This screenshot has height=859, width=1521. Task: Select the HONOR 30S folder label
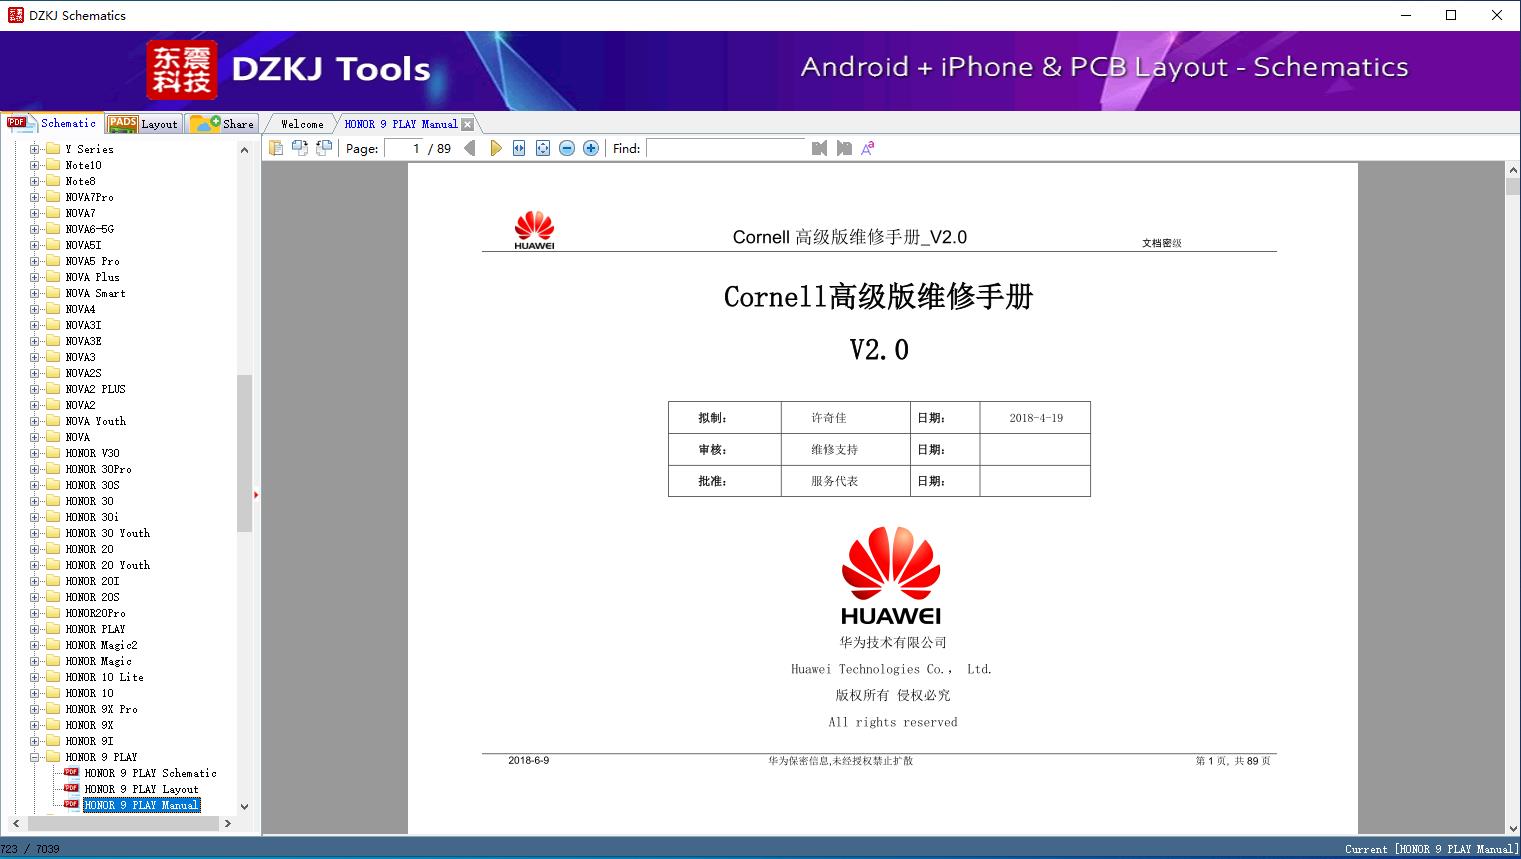[x=92, y=485]
